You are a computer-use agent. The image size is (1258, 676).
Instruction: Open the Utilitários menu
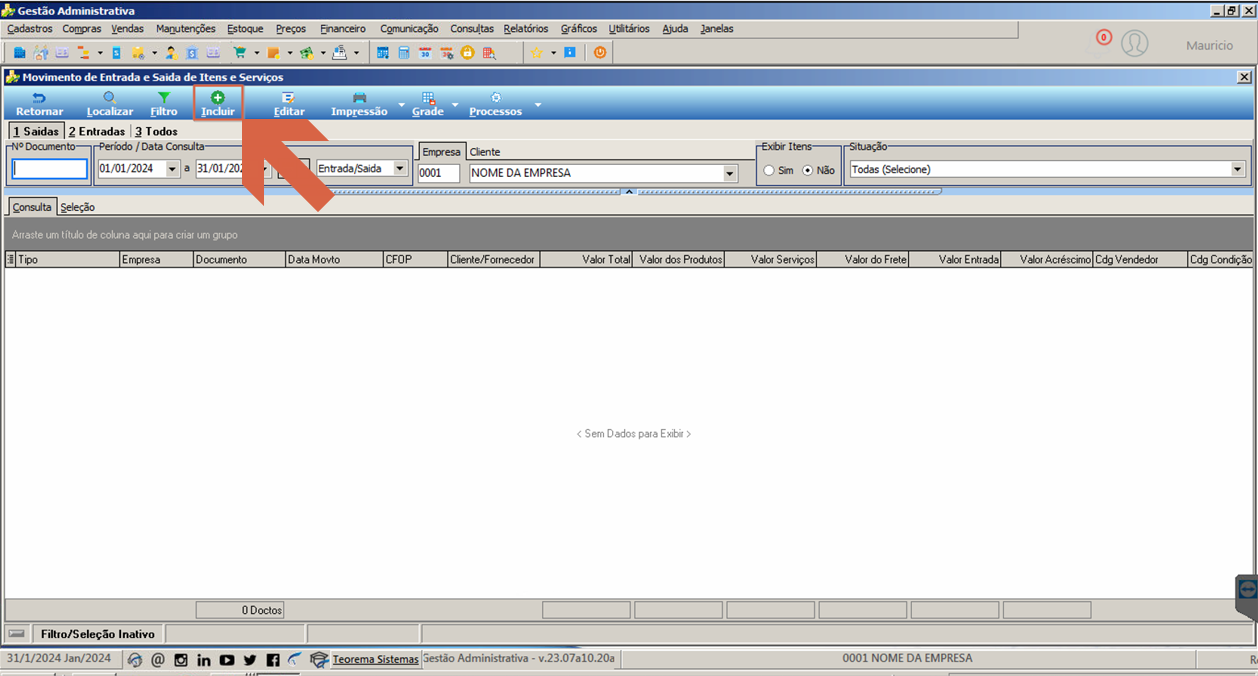pos(629,29)
